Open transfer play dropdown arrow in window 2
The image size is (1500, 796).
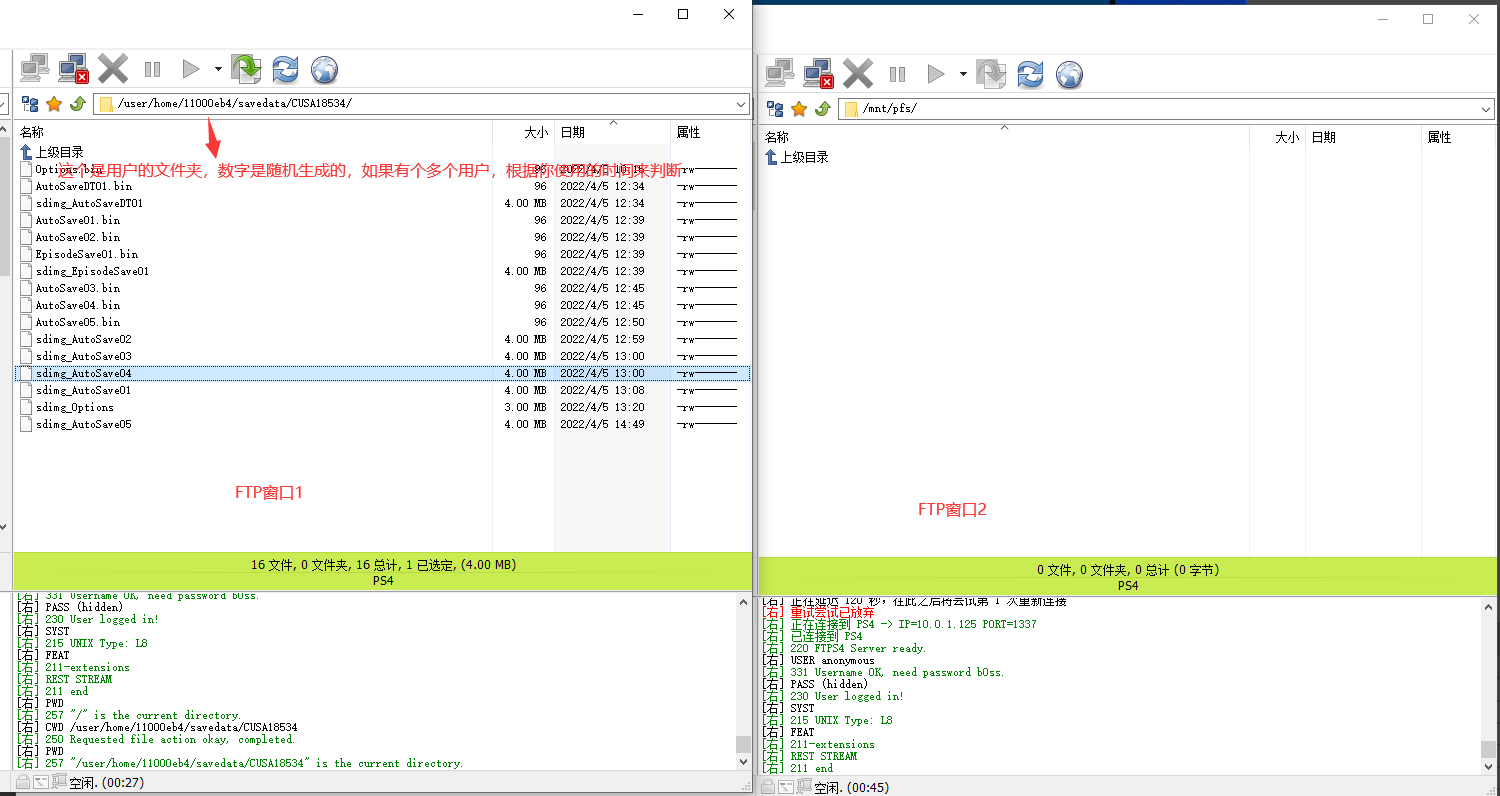(x=963, y=74)
